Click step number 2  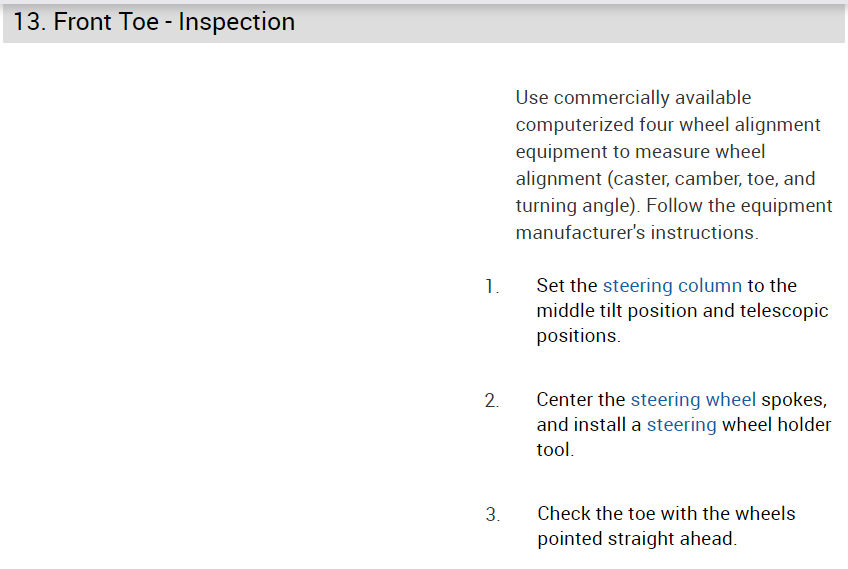492,401
